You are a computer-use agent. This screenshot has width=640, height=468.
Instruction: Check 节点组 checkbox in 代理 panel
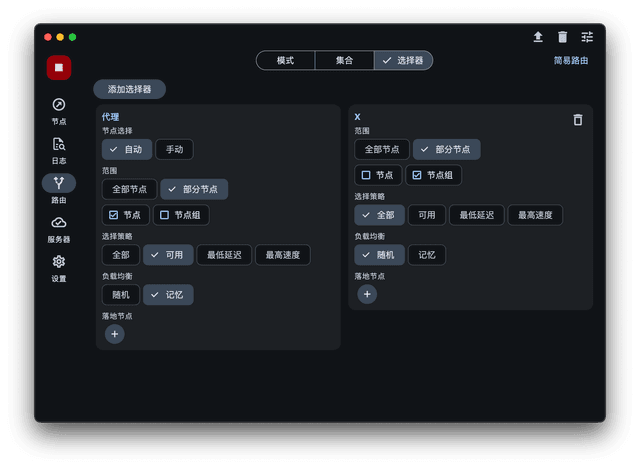point(181,215)
